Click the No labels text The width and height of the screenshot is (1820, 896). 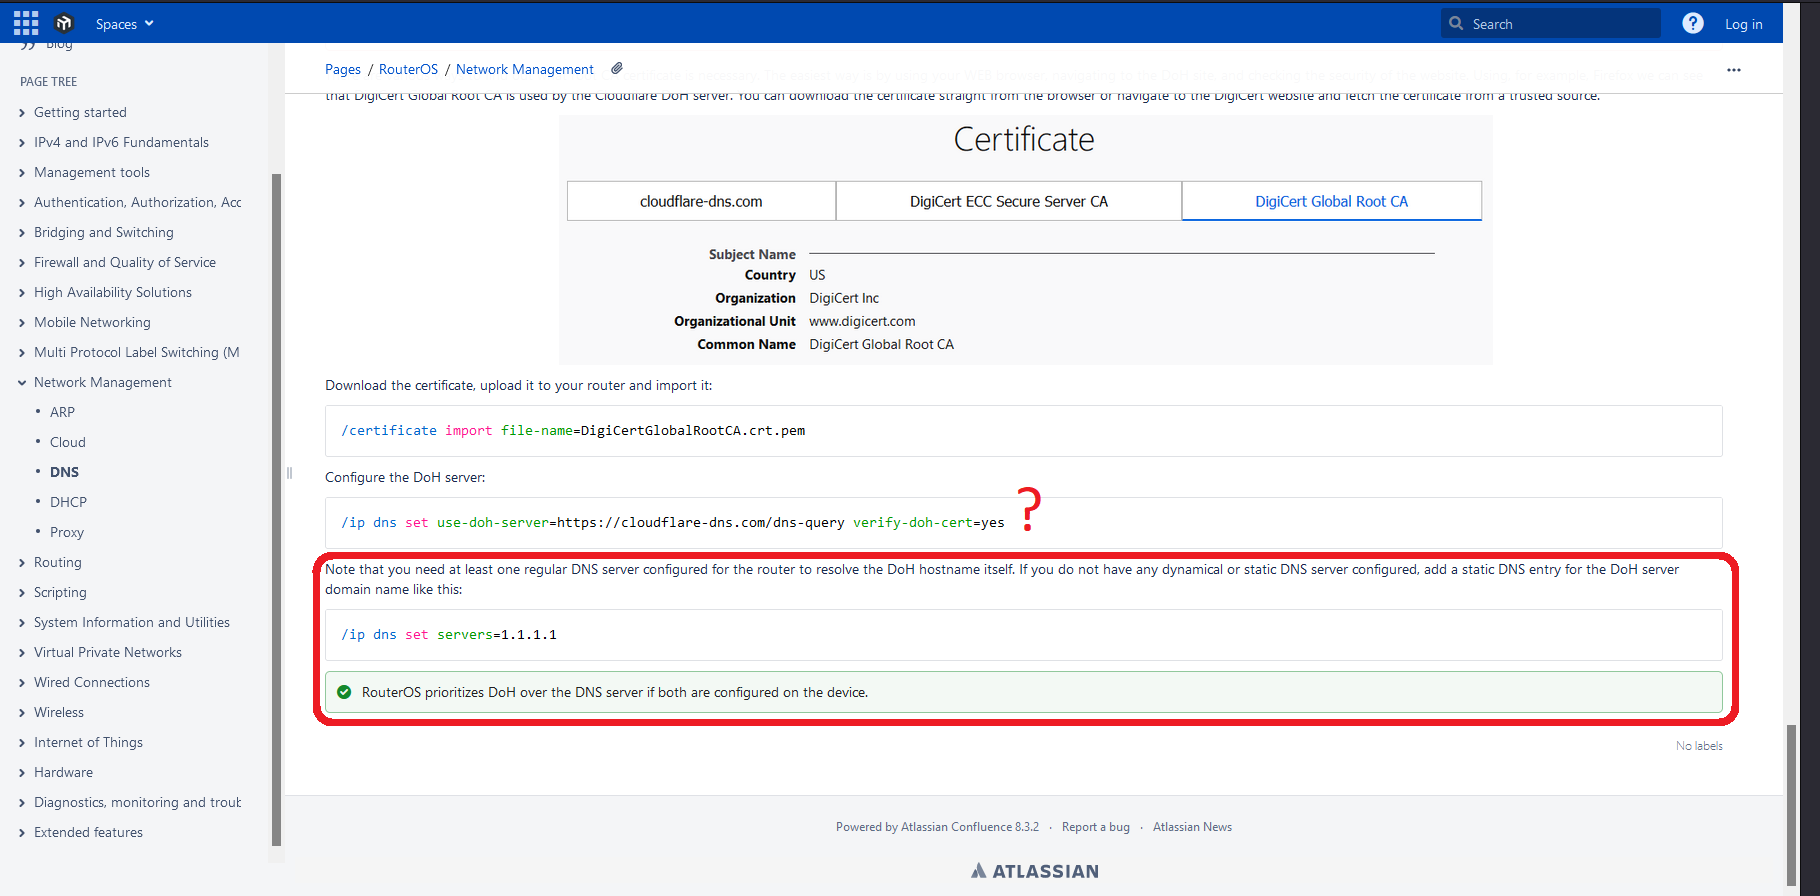[x=1699, y=746]
